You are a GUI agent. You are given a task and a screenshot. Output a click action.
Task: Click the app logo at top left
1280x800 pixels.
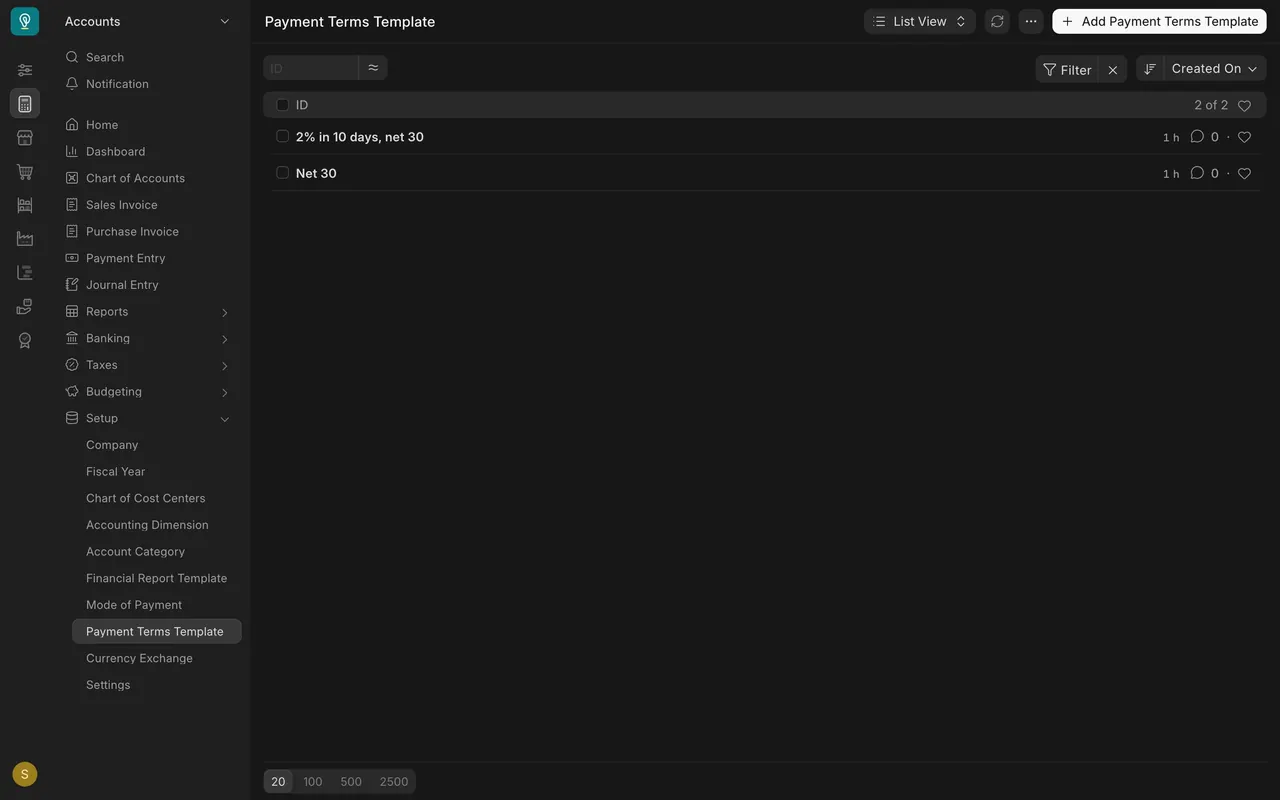tap(25, 21)
